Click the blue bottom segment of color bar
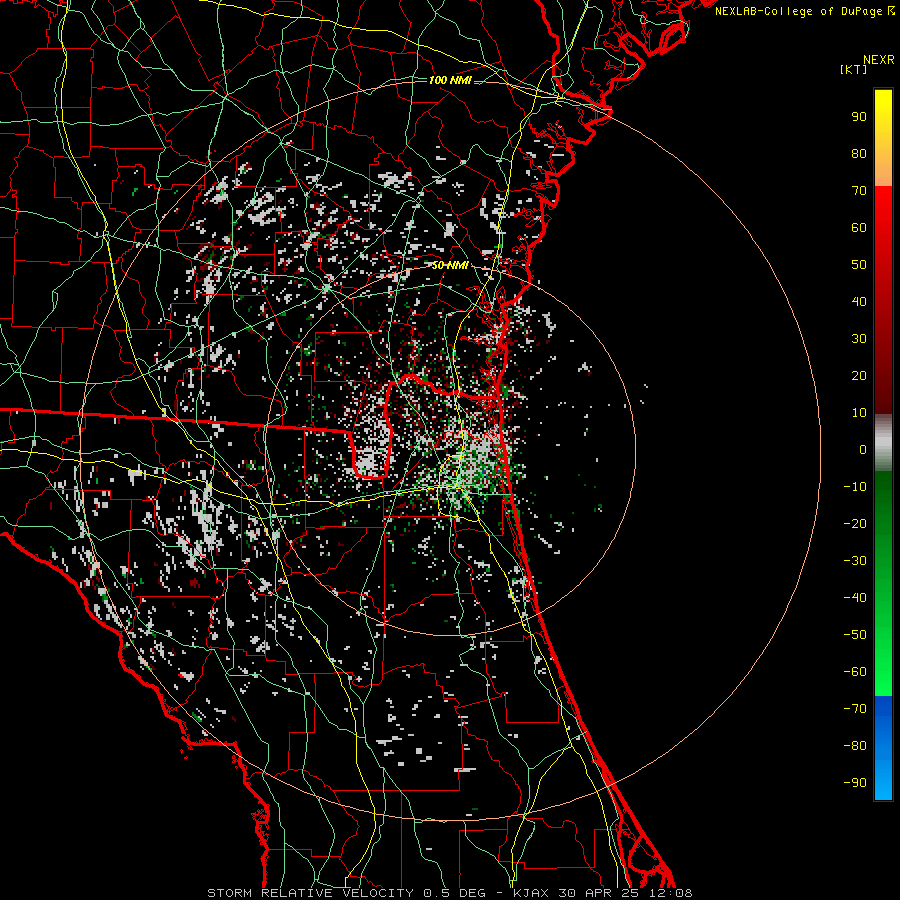Screen dimensions: 900x900 (883, 748)
